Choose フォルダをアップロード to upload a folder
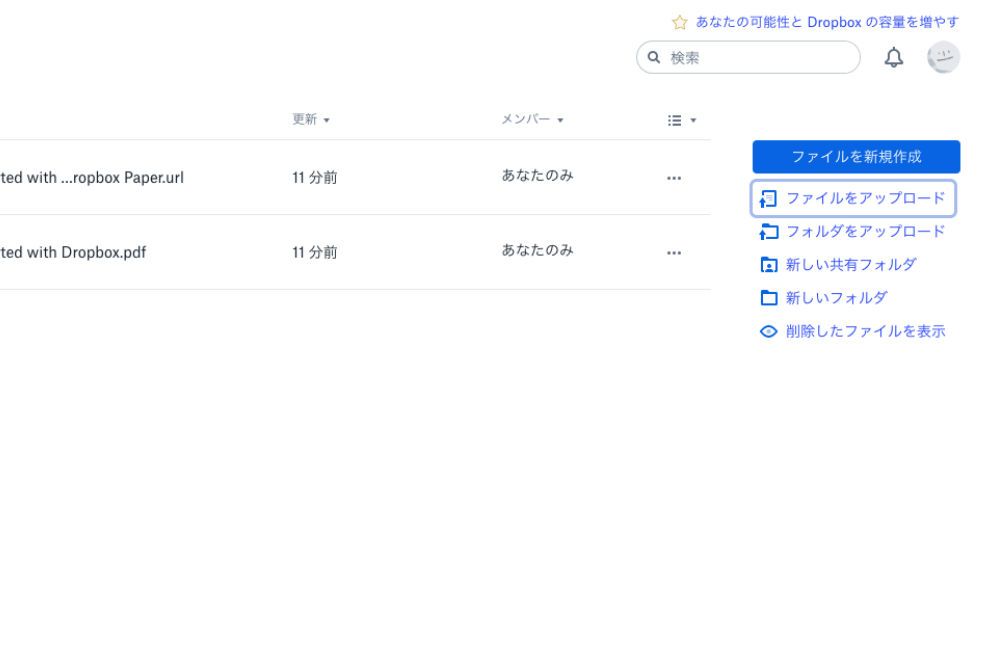Image resolution: width=1000 pixels, height=665 pixels. [865, 231]
